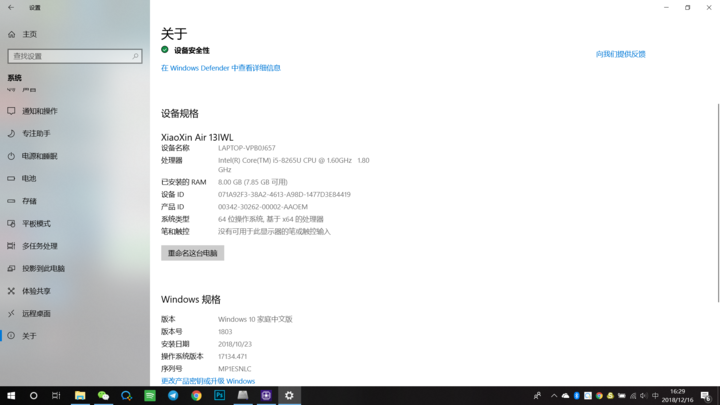Open WeChat from the taskbar
The image size is (720, 405).
pos(103,396)
